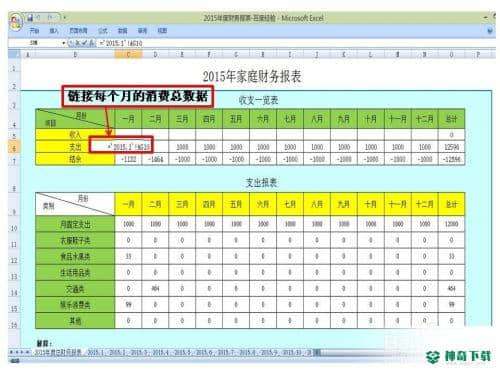500x375 pixels.
Task: Select the 一月 支出 cell being edited
Action: (x=128, y=146)
